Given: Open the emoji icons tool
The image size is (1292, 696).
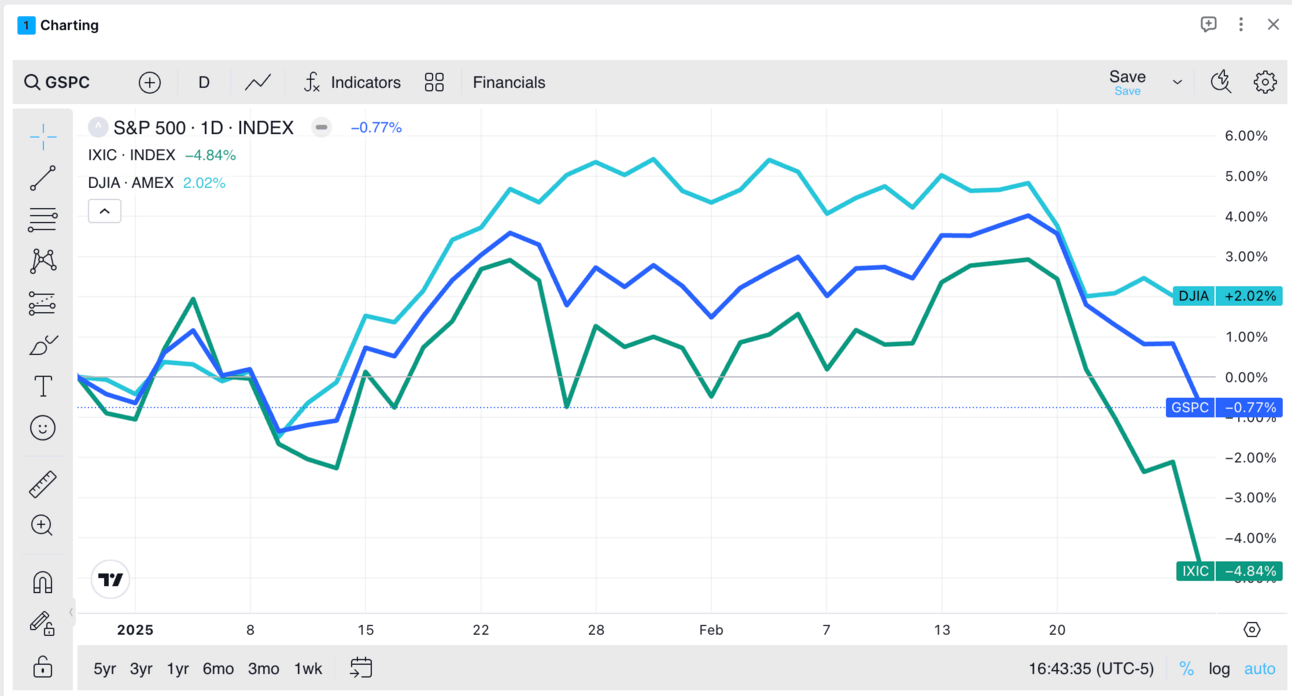Looking at the screenshot, I should (43, 428).
